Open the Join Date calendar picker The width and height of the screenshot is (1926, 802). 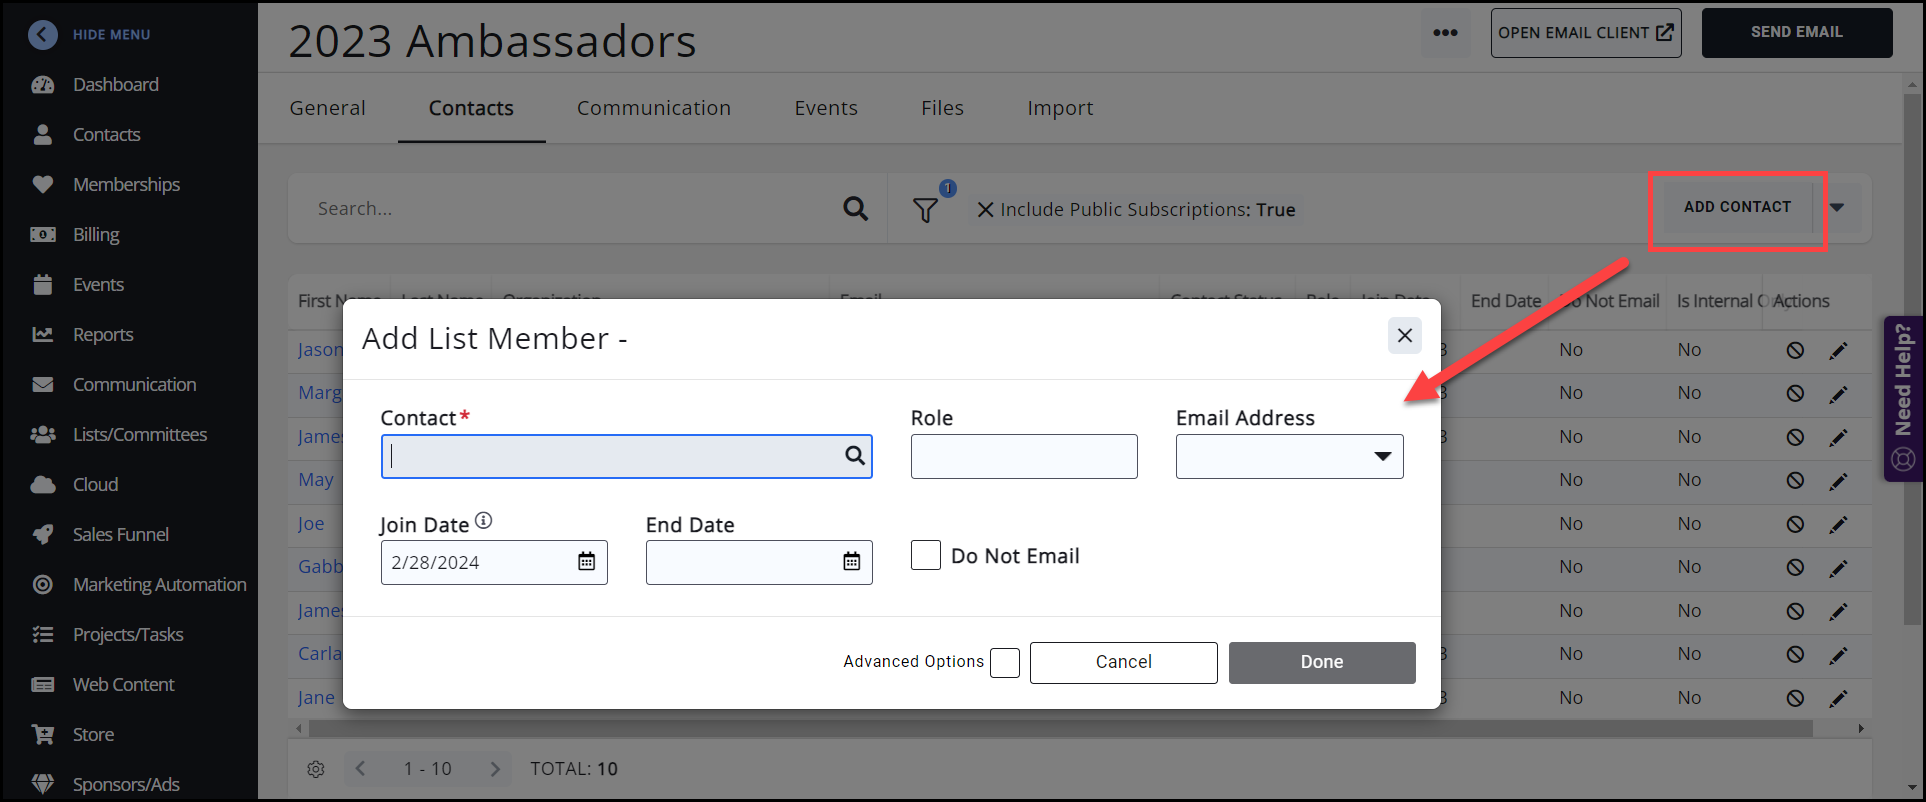click(586, 562)
